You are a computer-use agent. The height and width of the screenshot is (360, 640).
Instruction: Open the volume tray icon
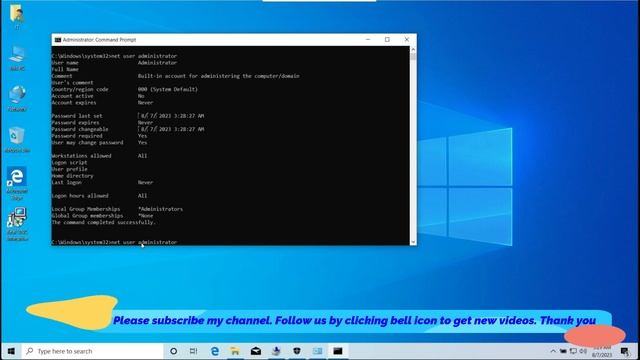583,351
